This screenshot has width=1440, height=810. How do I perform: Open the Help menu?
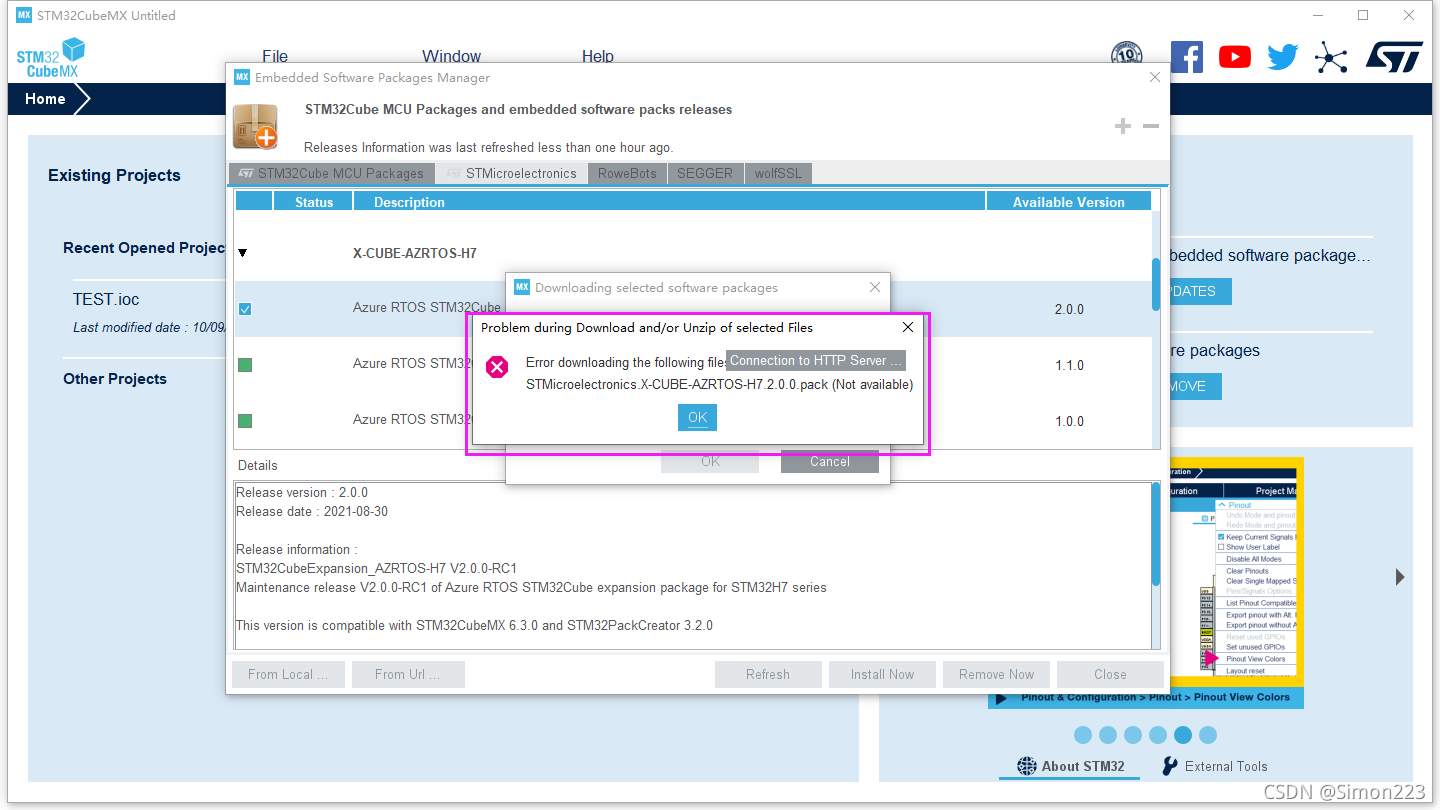coord(598,57)
